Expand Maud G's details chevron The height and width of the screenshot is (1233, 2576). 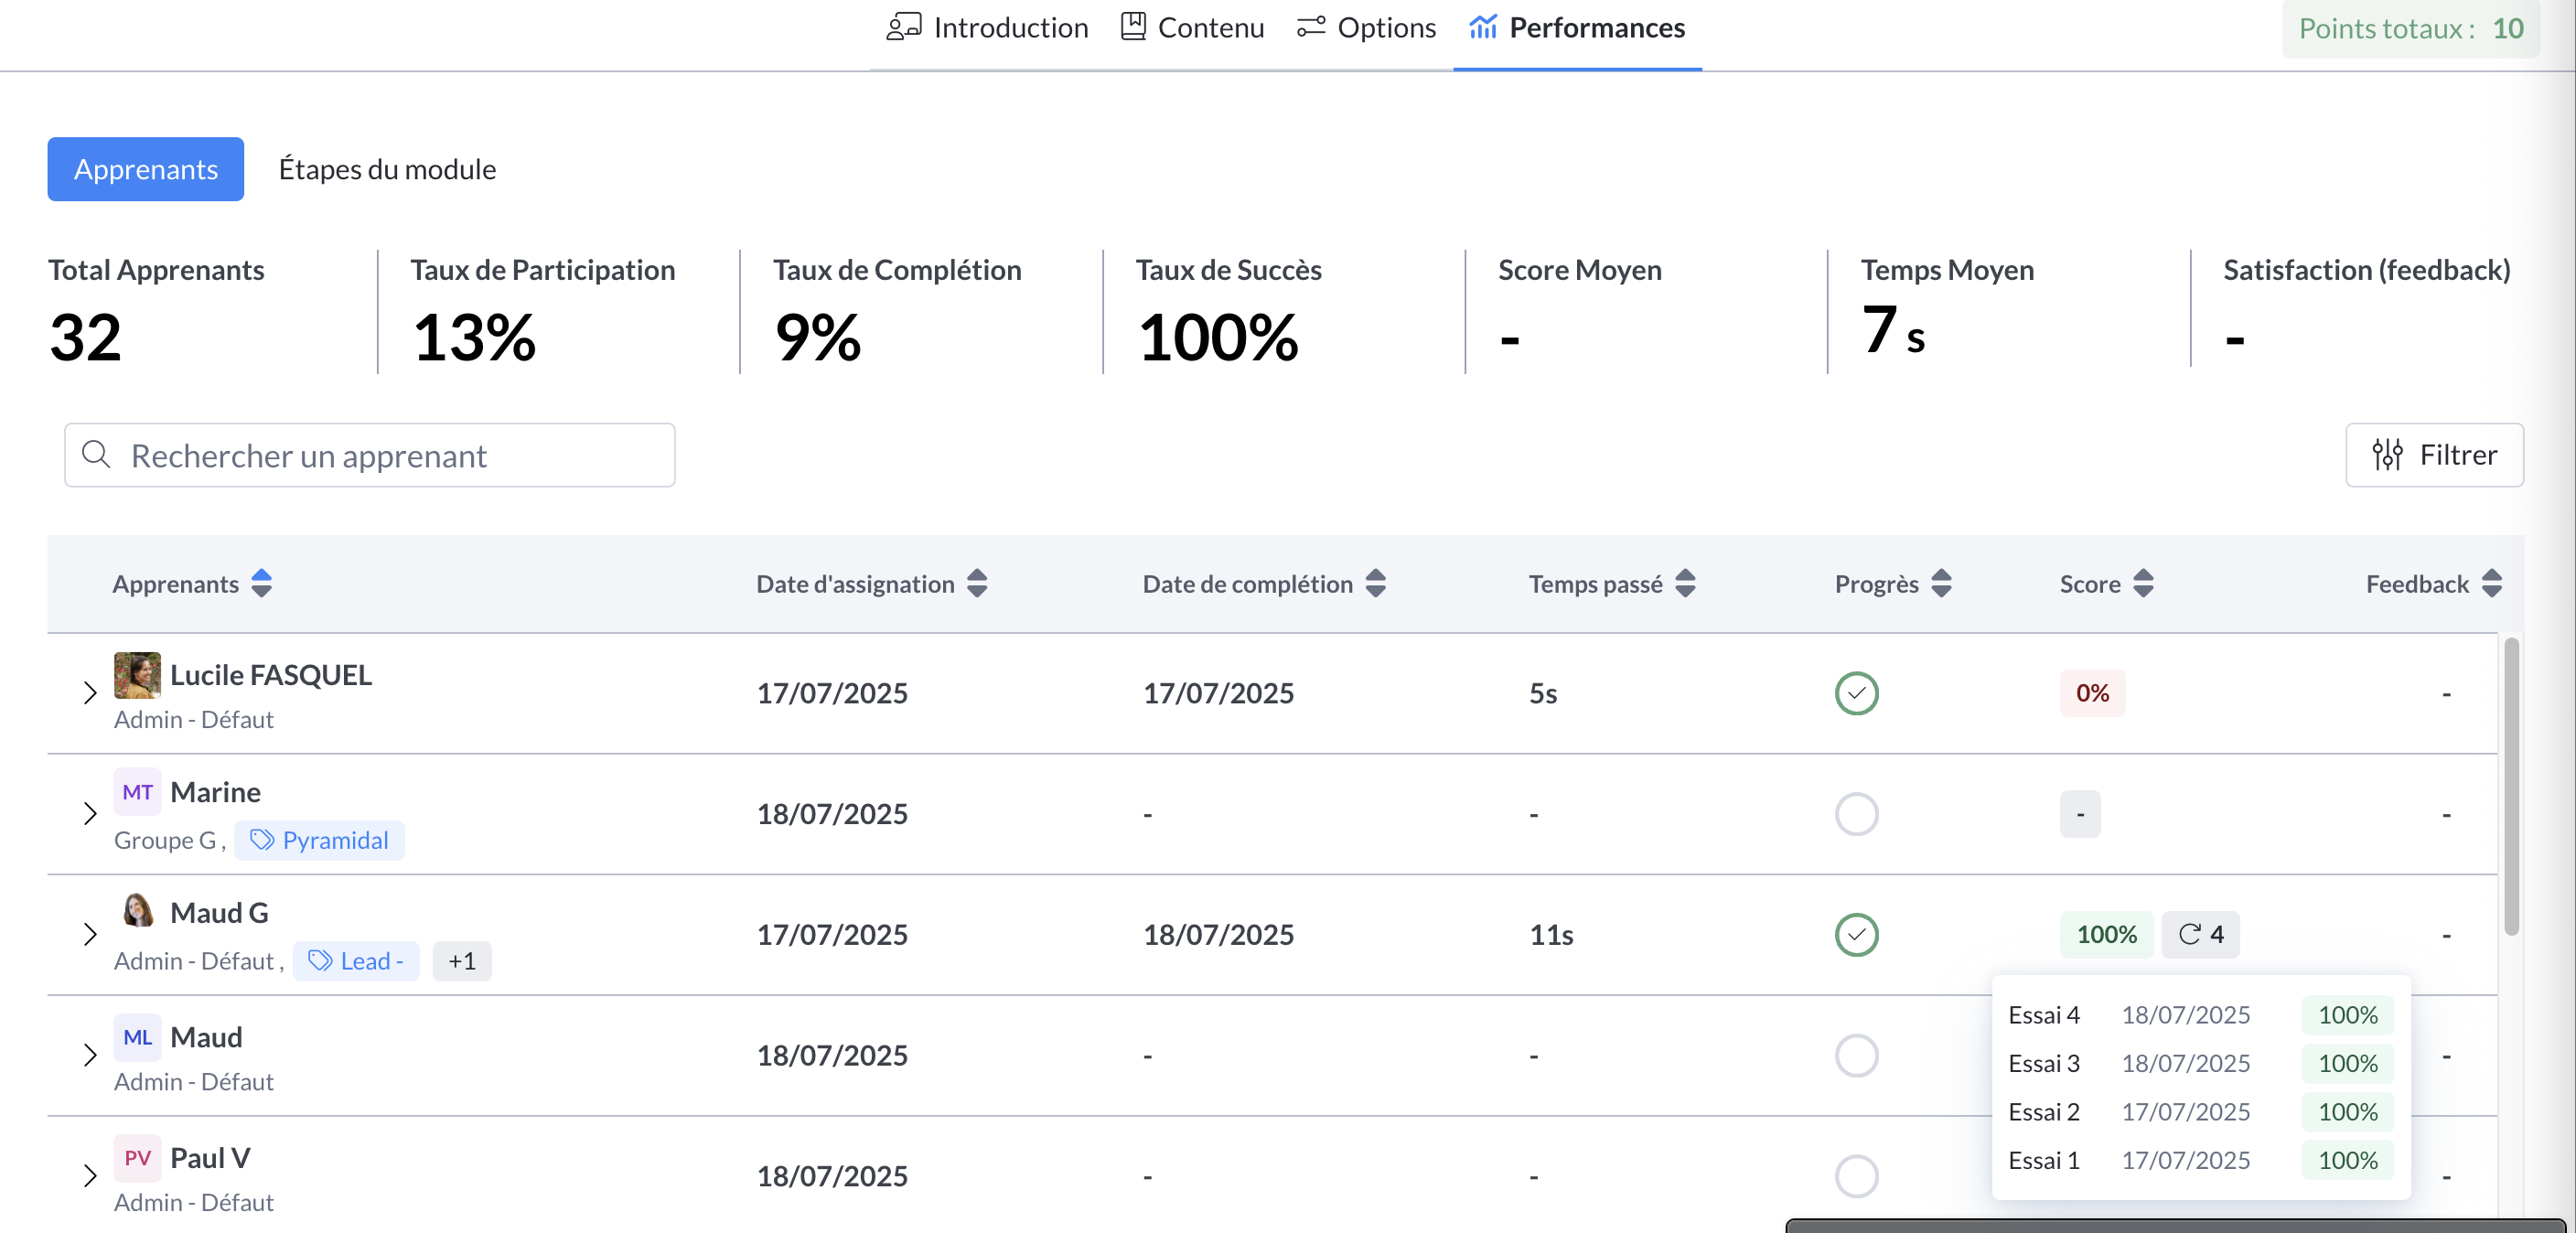pyautogui.click(x=88, y=934)
